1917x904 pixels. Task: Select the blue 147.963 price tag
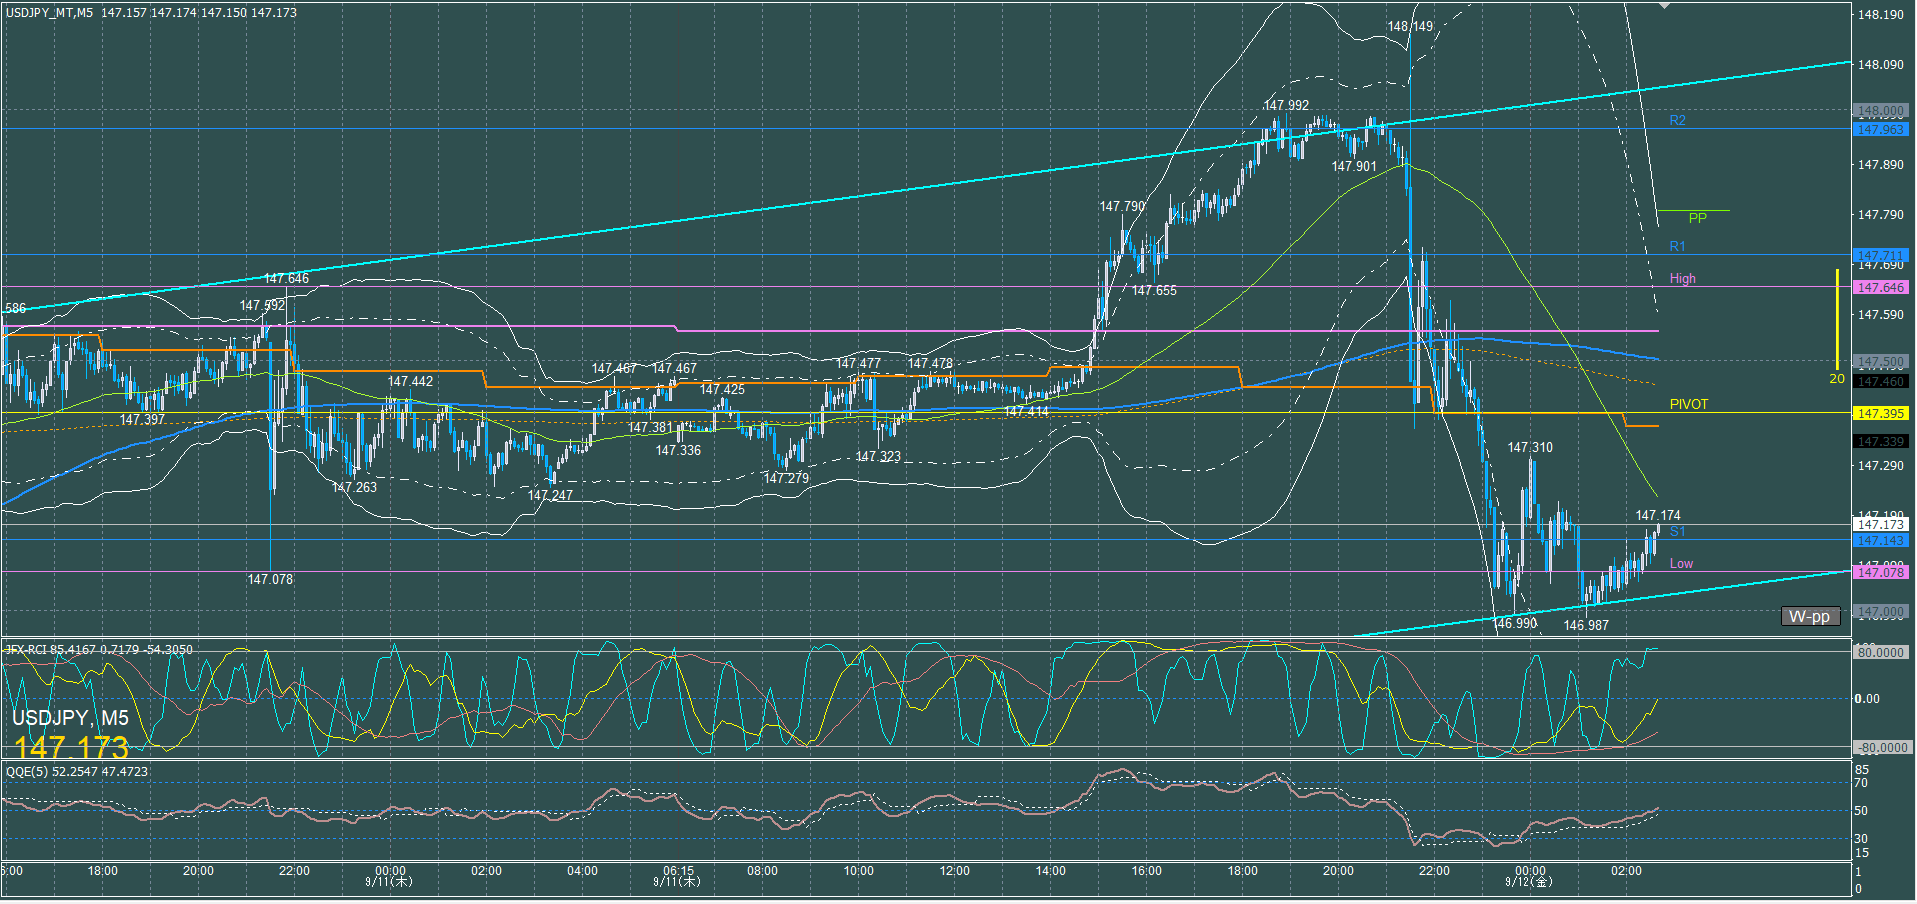tap(1880, 130)
